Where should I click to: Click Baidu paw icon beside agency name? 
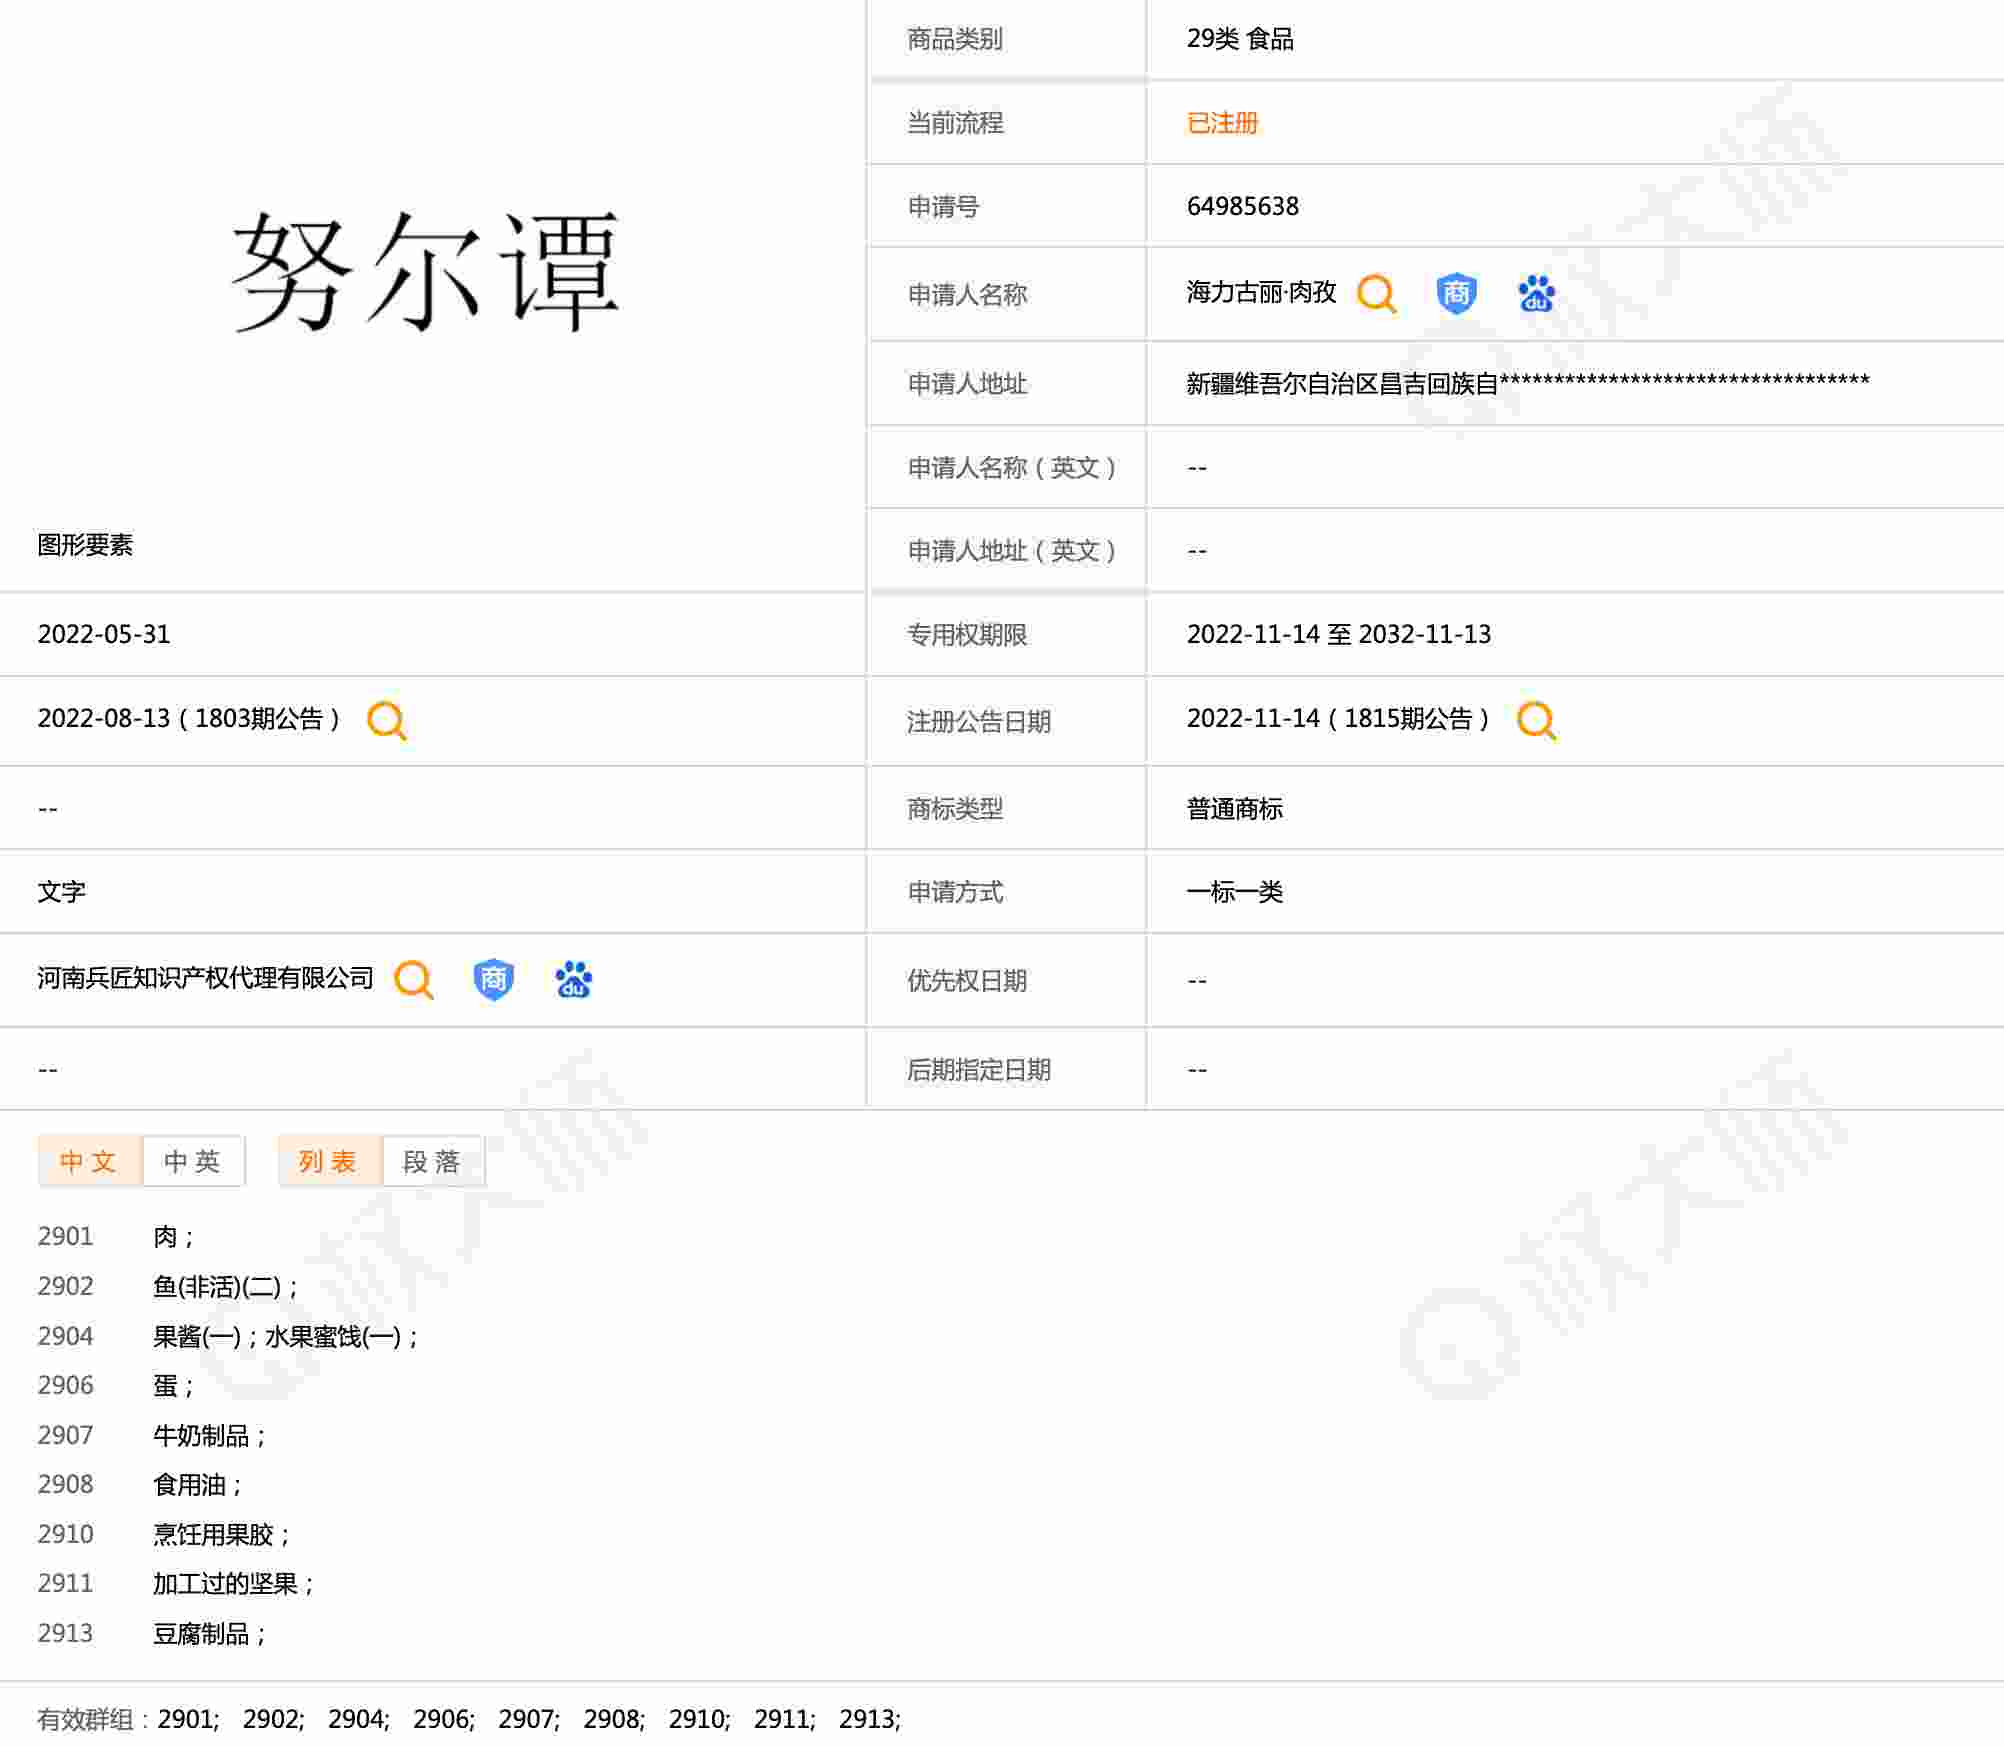(x=573, y=980)
